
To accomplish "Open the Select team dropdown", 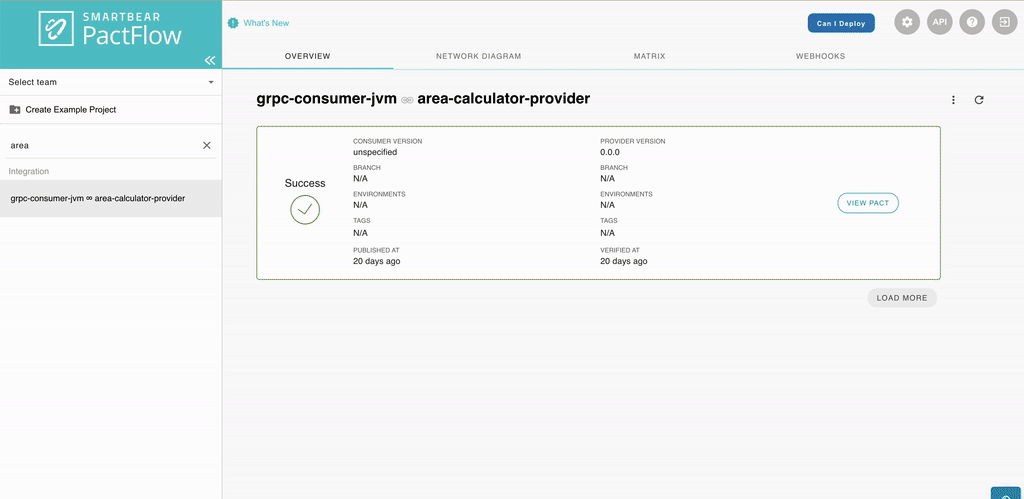I will (x=111, y=82).
